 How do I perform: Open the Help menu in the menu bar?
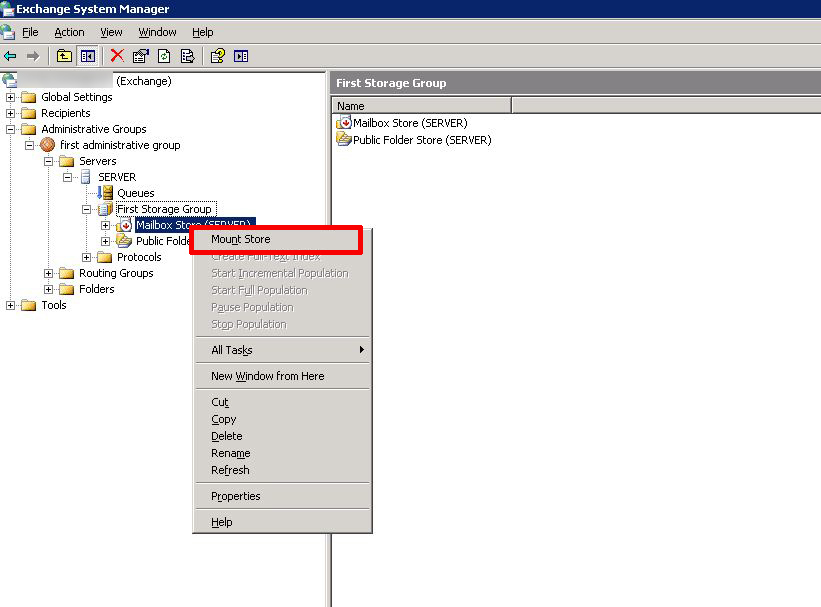[203, 32]
